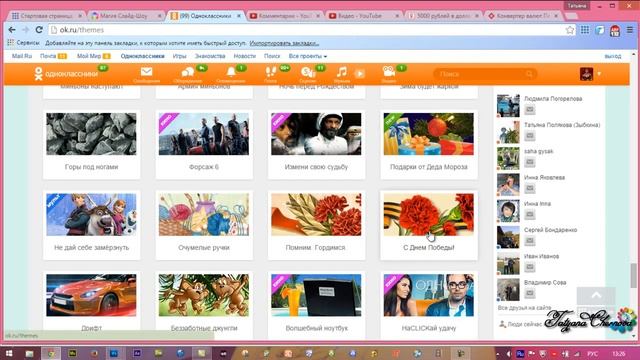This screenshot has width=640, height=360.
Task: Select Подарки от Деда Мороза theme
Action: click(x=429, y=134)
